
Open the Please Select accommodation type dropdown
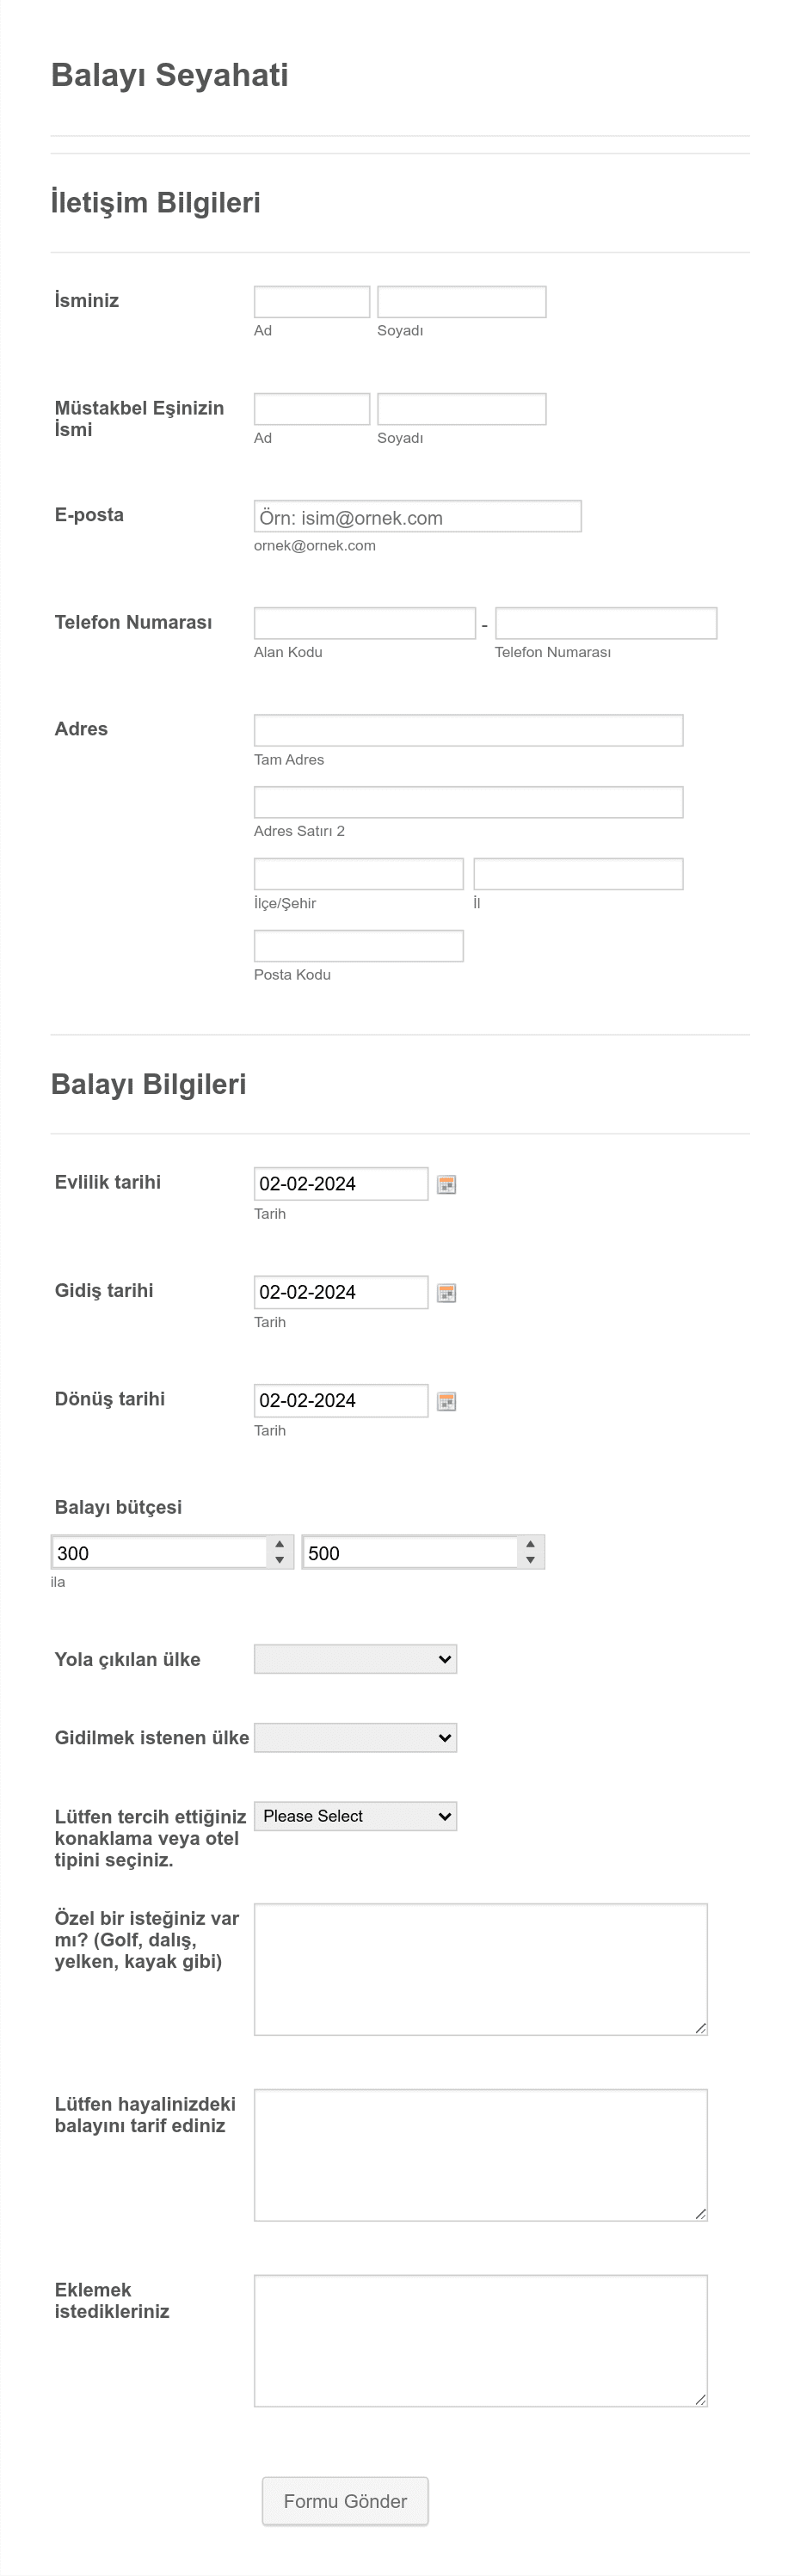[x=355, y=1816]
